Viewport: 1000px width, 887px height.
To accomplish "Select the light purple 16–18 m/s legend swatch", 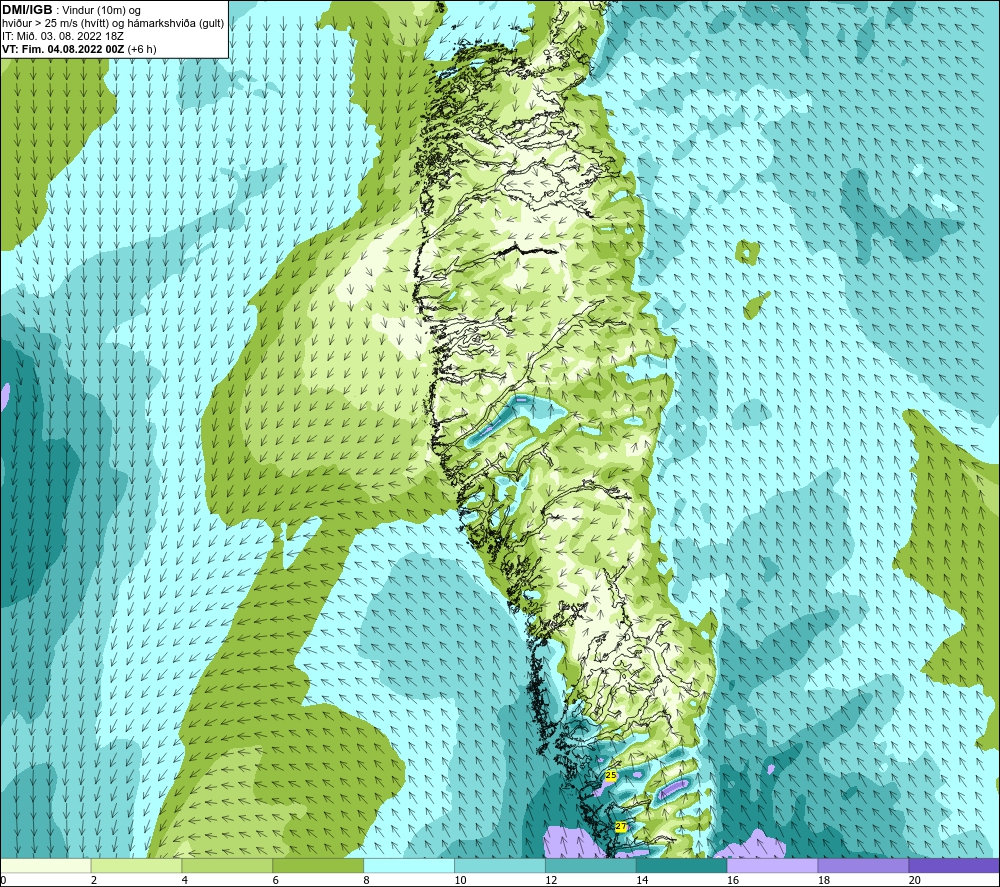I will (772, 865).
